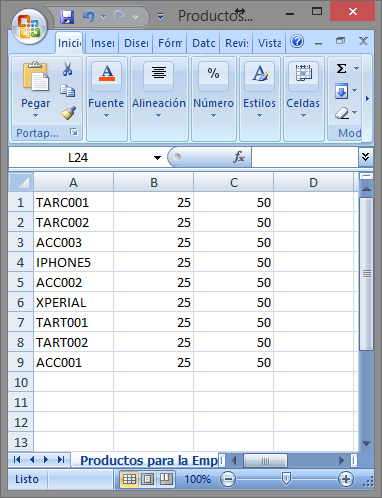Open the Undo history dropdown arrow
Image resolution: width=382 pixels, height=498 pixels.
(x=103, y=17)
